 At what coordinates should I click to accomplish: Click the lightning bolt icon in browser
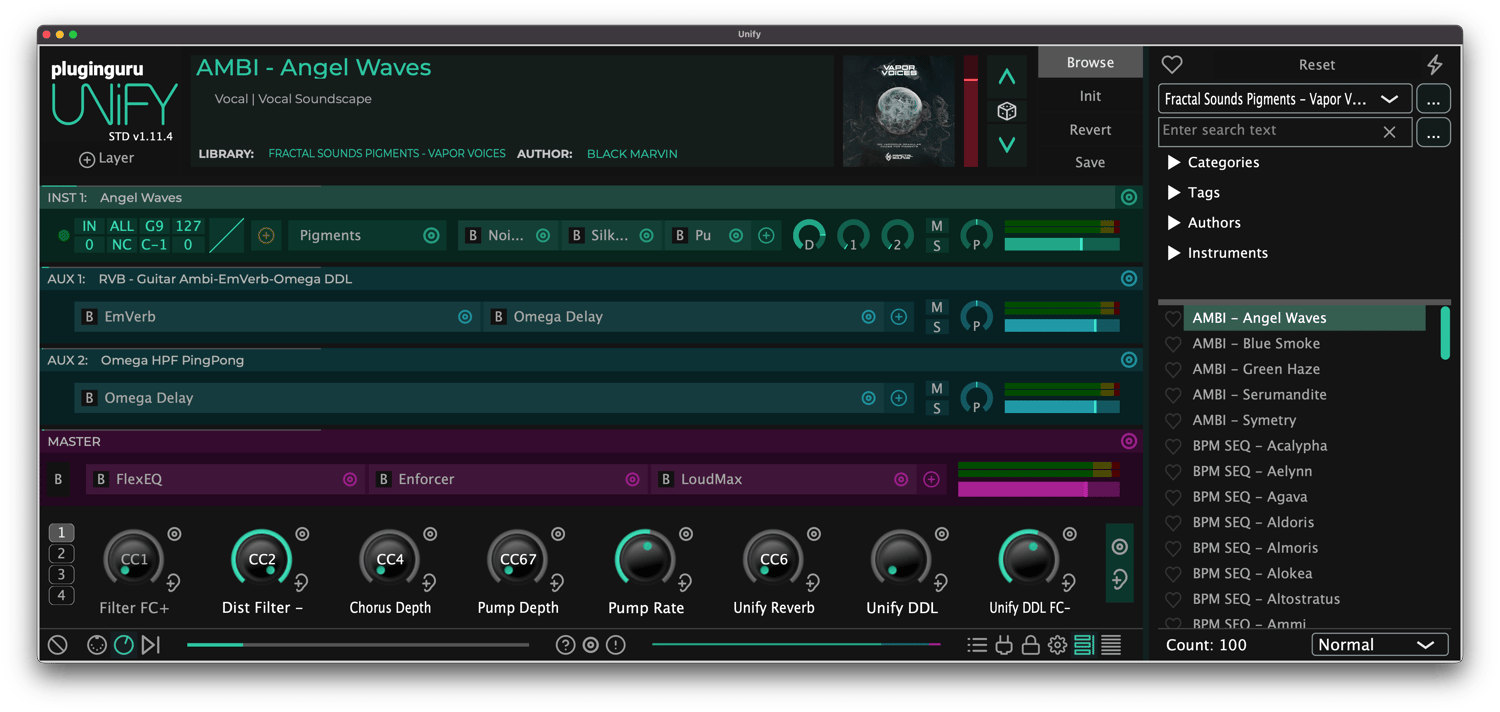[x=1434, y=64]
